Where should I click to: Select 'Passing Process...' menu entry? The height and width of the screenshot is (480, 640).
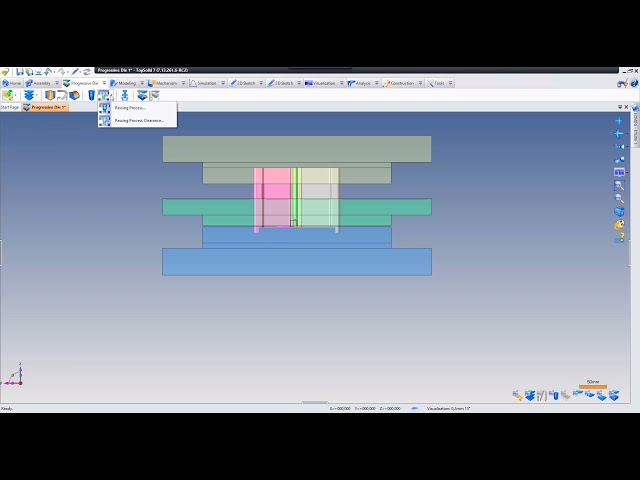(130, 108)
